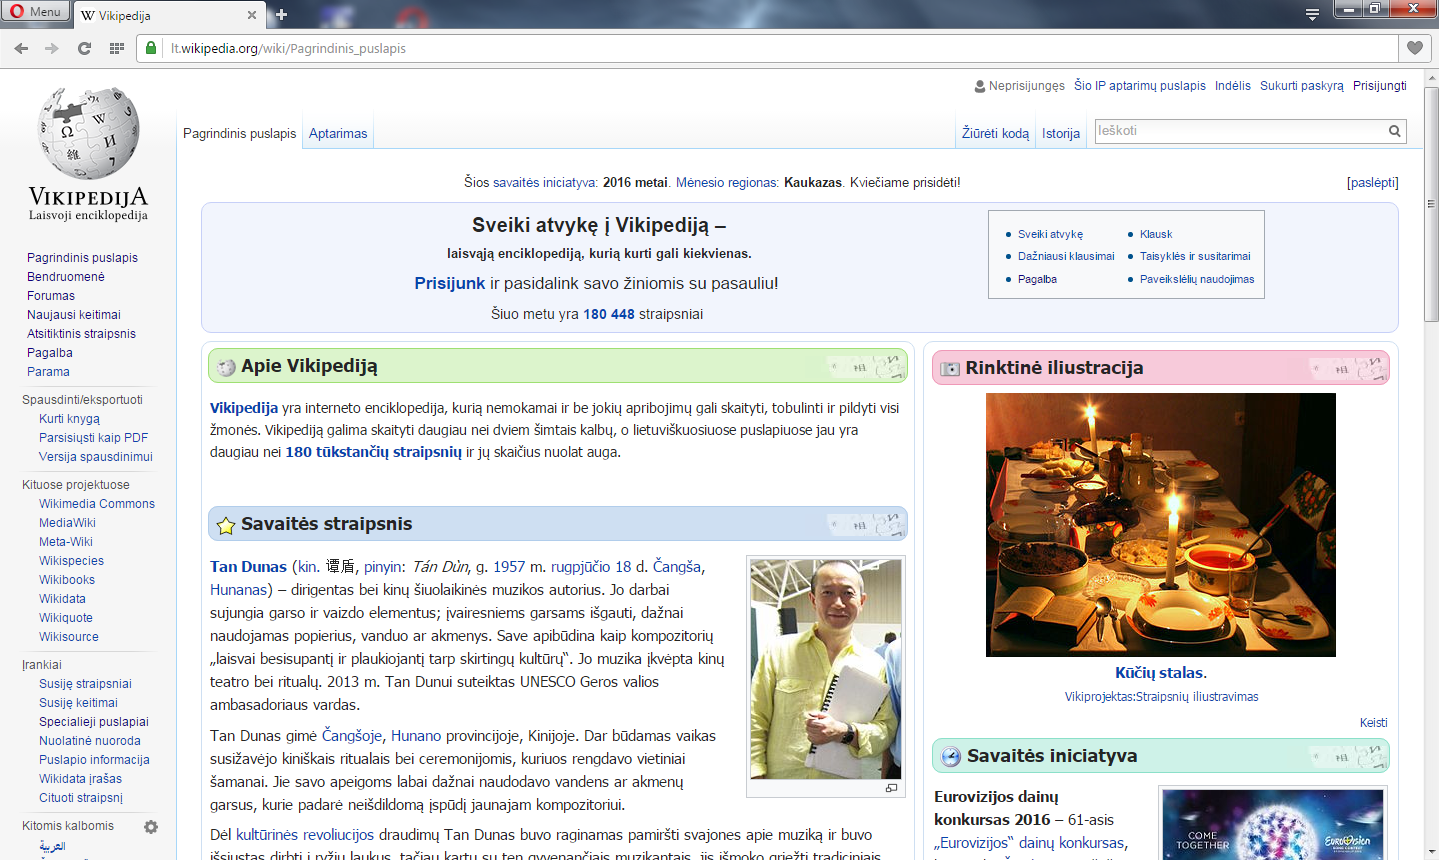Click the Kūčių stalas featured image
1439x860 pixels.
(x=1161, y=525)
